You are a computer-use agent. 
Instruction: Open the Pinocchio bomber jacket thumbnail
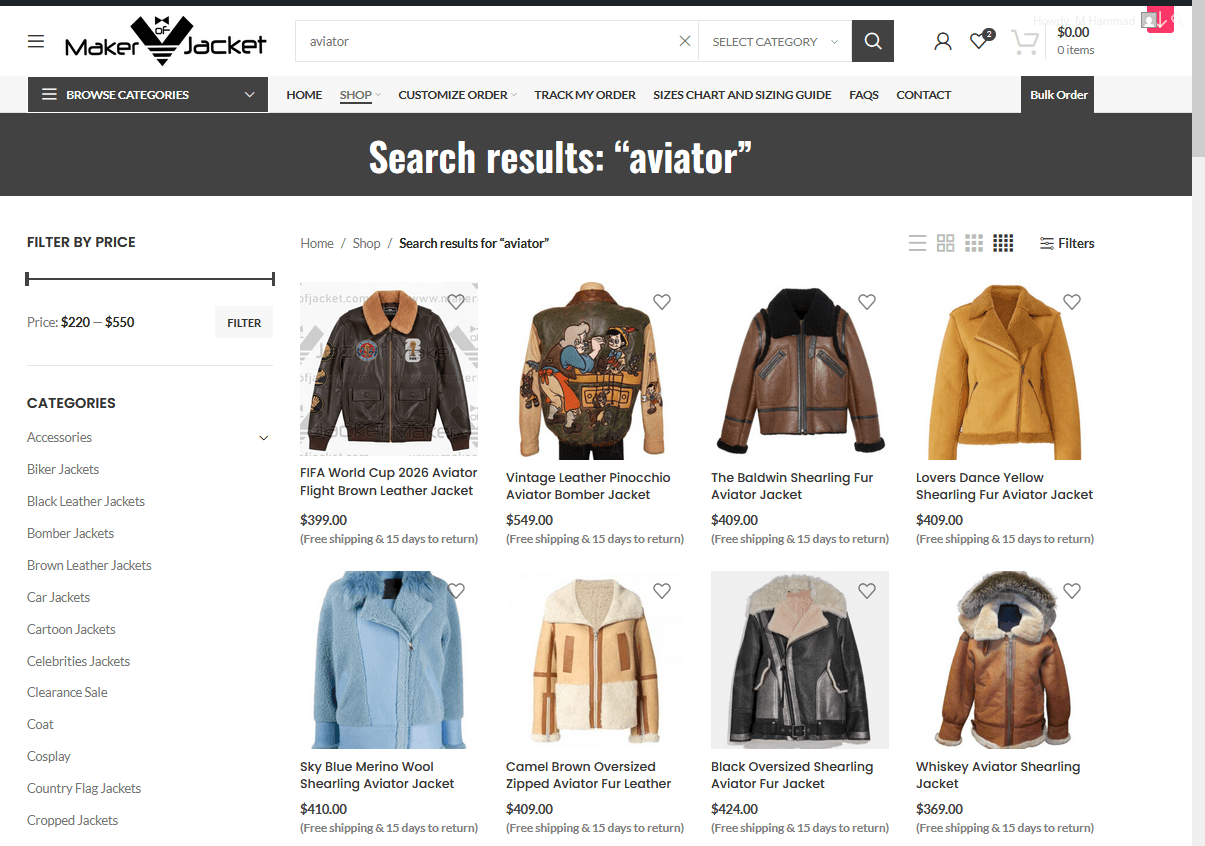595,371
